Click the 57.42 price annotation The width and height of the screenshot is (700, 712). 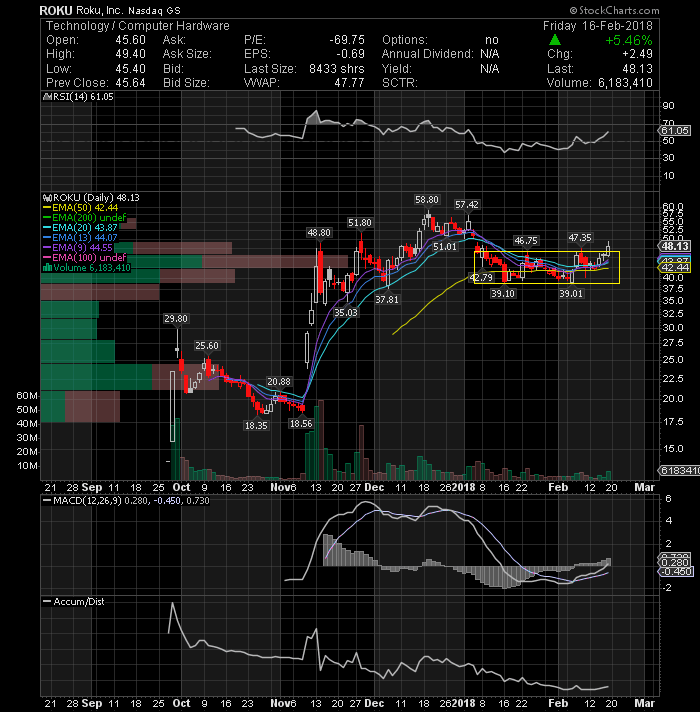(x=467, y=205)
